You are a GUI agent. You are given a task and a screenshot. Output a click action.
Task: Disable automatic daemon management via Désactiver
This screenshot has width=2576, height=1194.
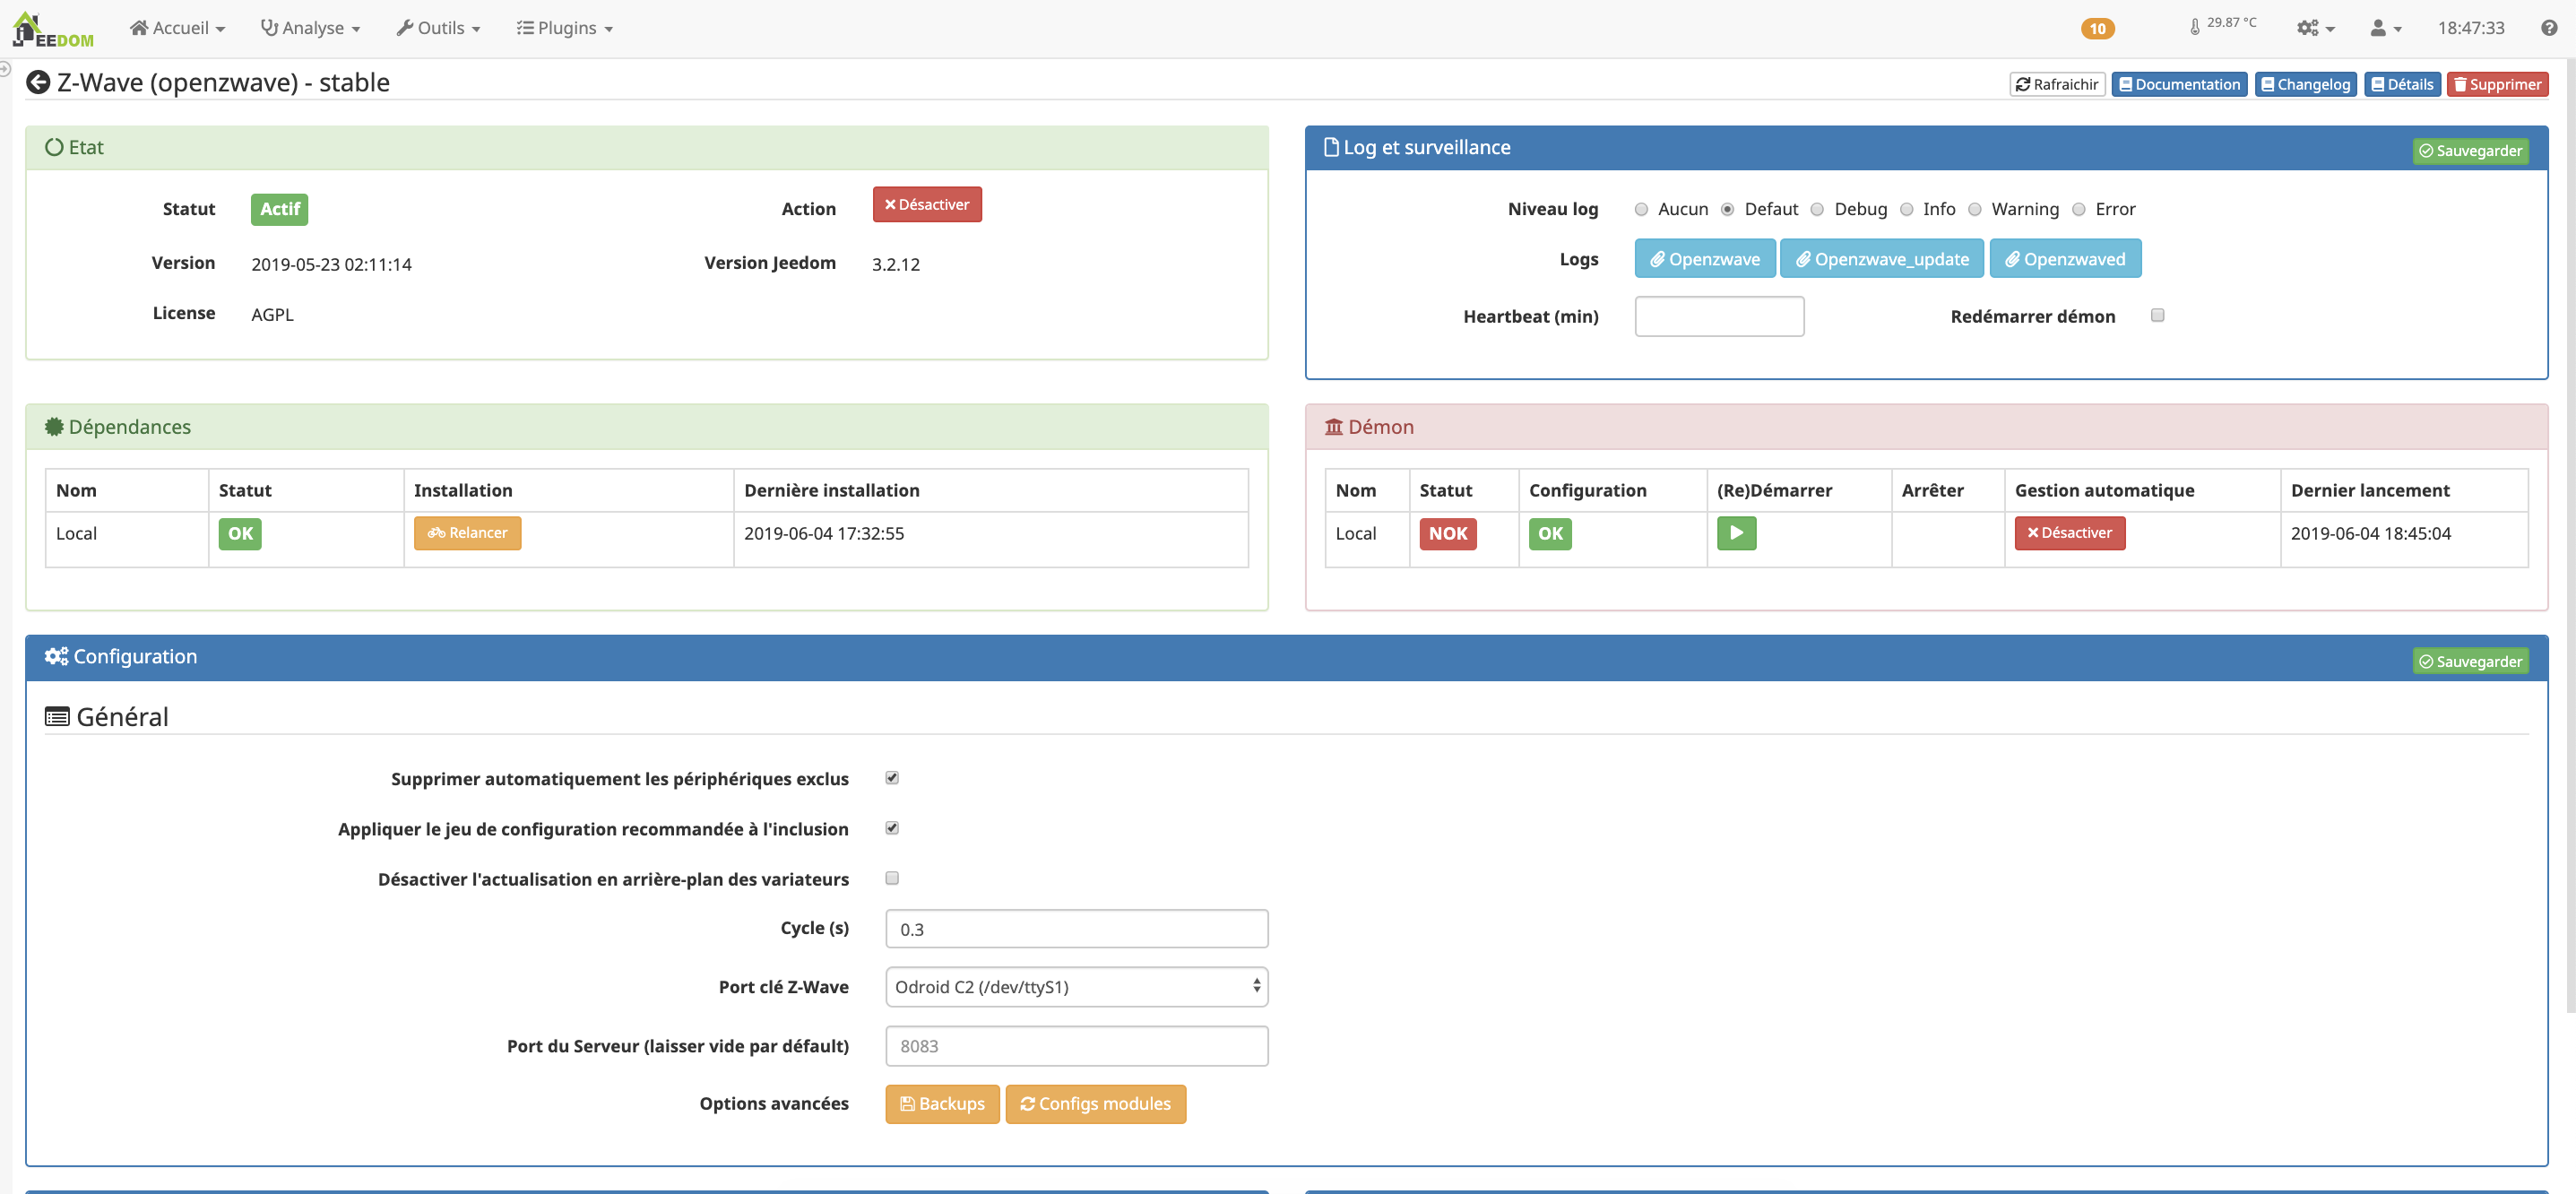(2069, 533)
